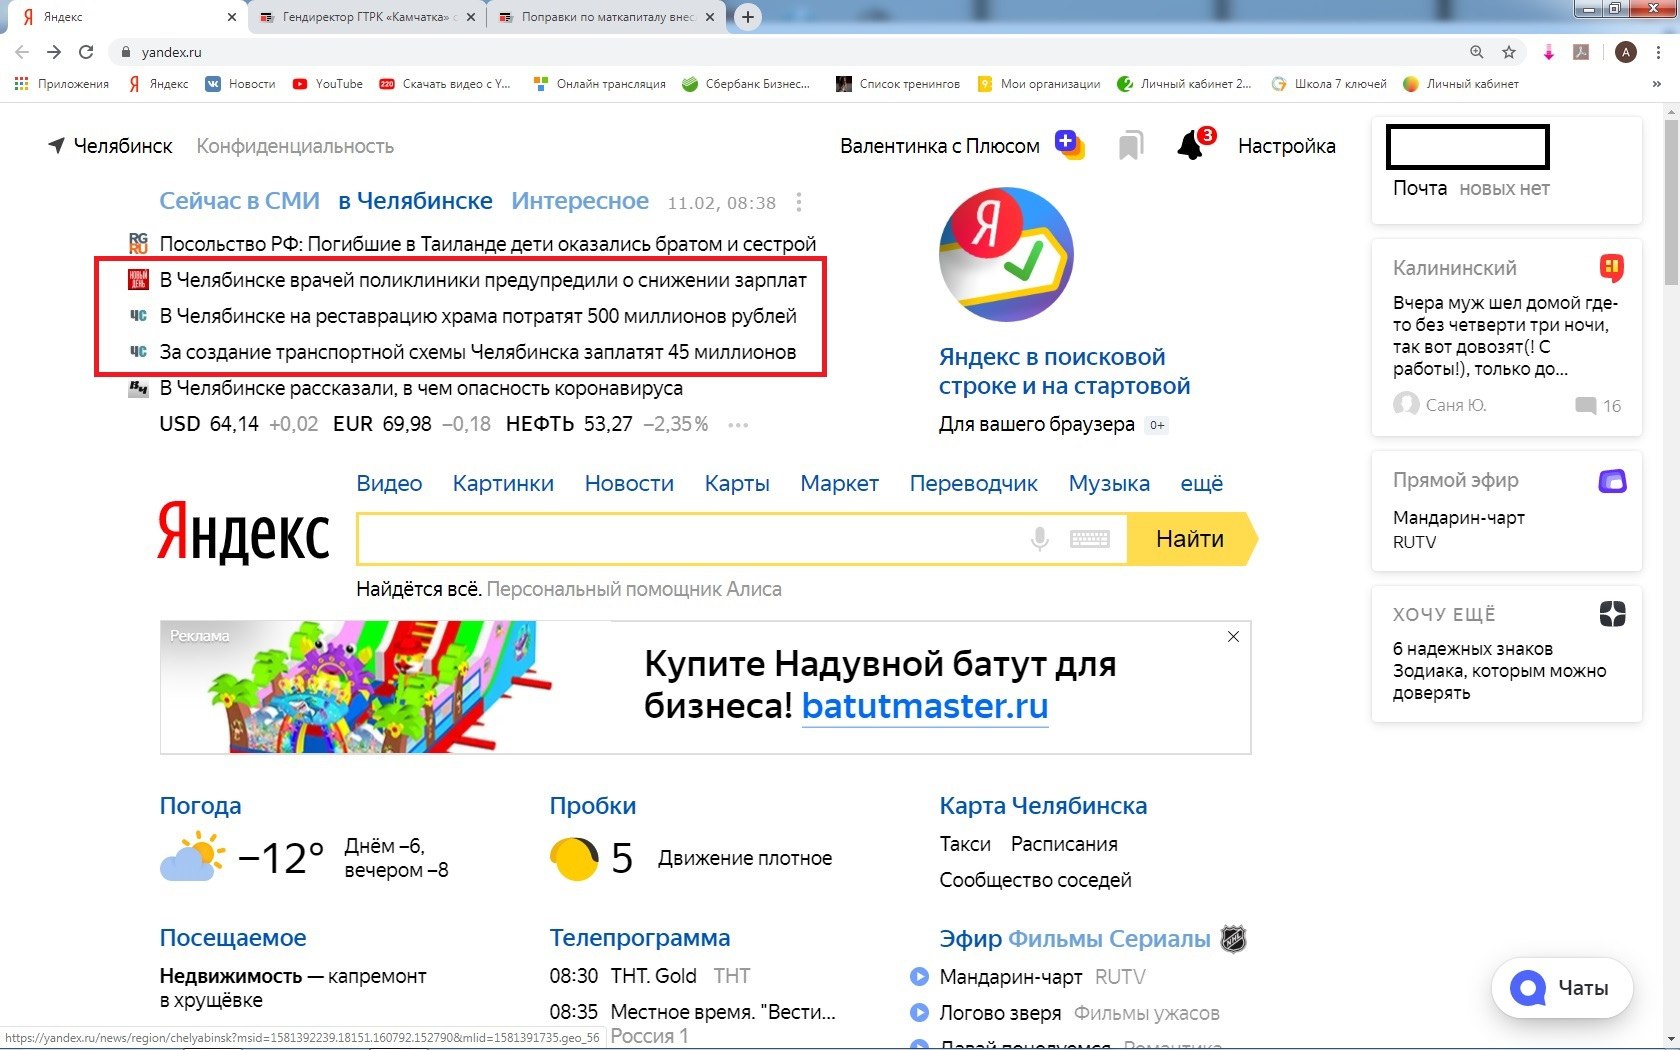The image size is (1680, 1050).
Task: Reload the page with the refresh icon
Action: (87, 52)
